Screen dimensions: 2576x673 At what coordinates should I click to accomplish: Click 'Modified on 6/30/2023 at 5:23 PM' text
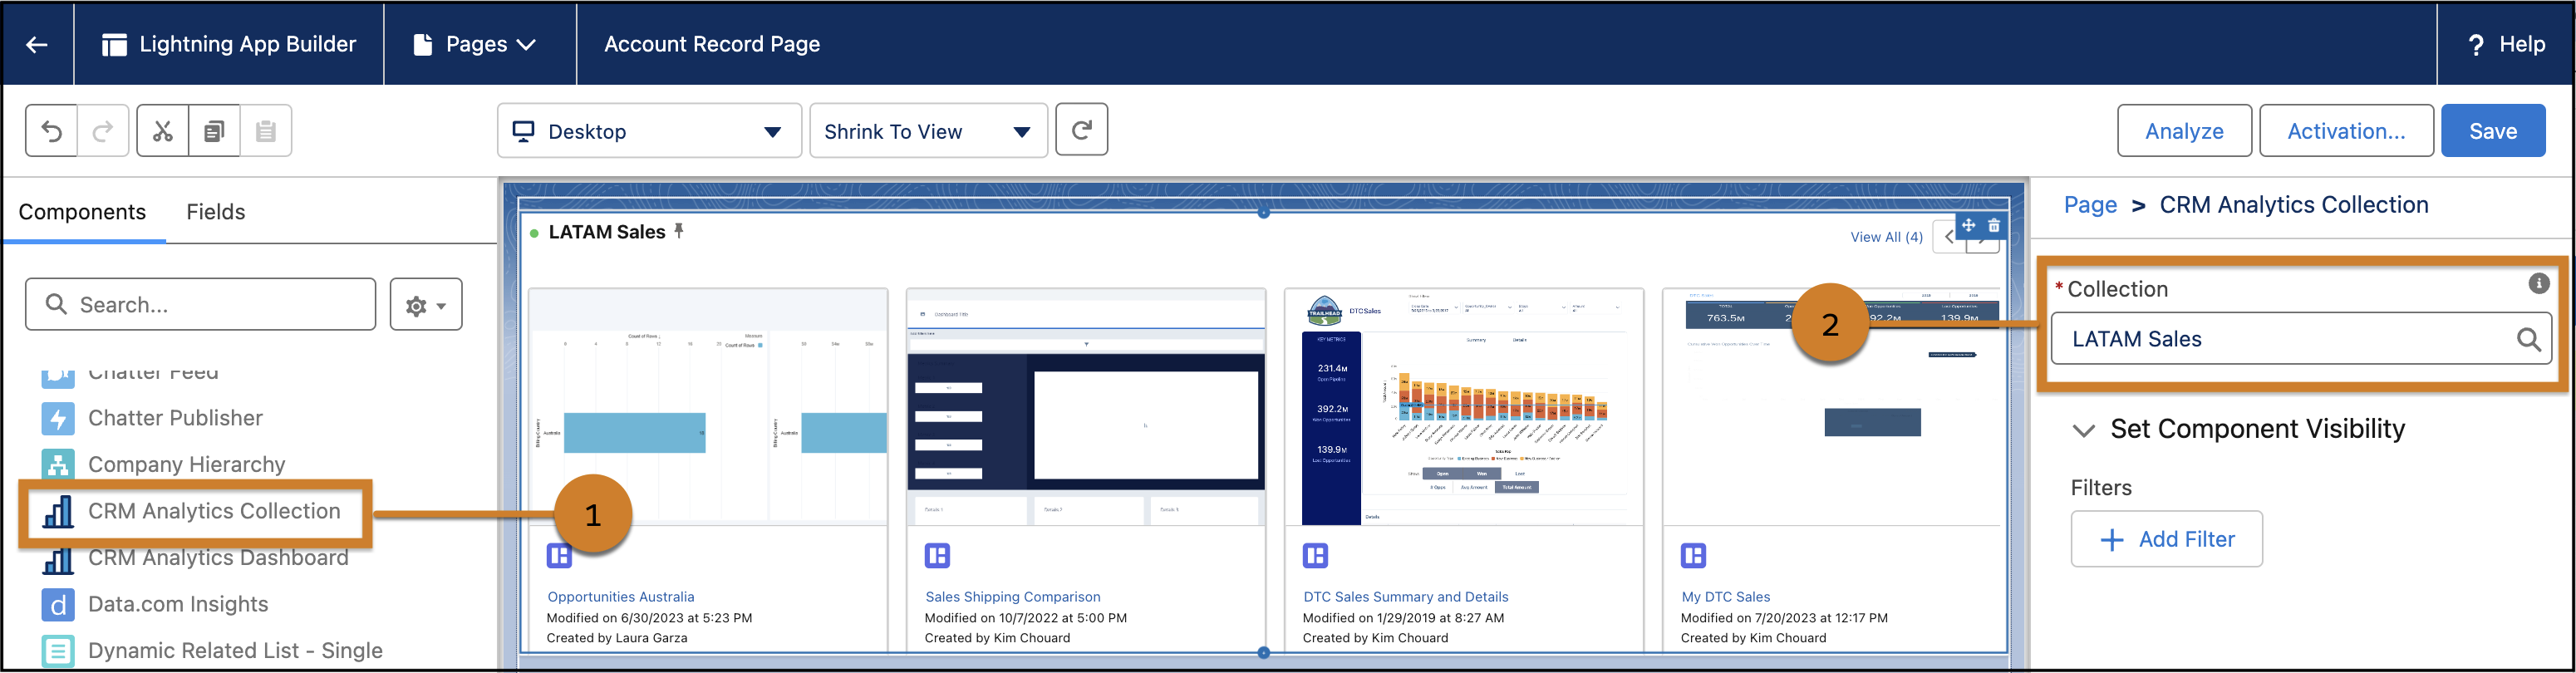click(649, 618)
